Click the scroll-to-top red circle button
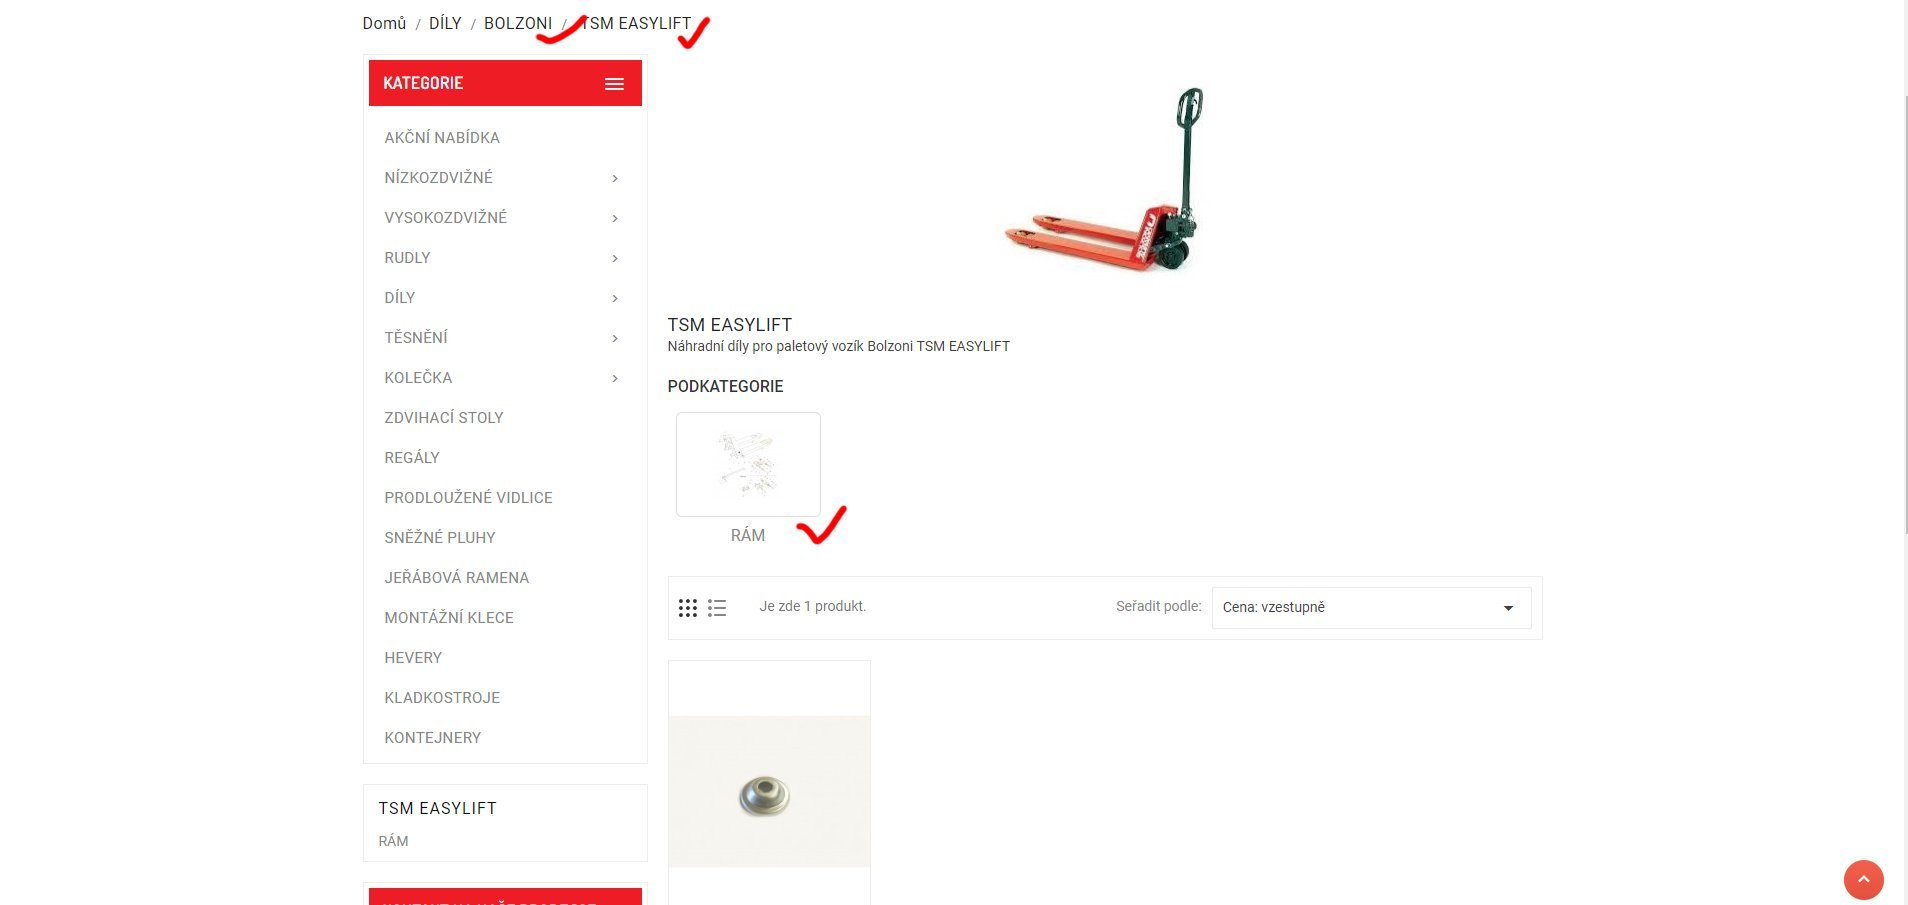The width and height of the screenshot is (1908, 905). pyautogui.click(x=1863, y=880)
